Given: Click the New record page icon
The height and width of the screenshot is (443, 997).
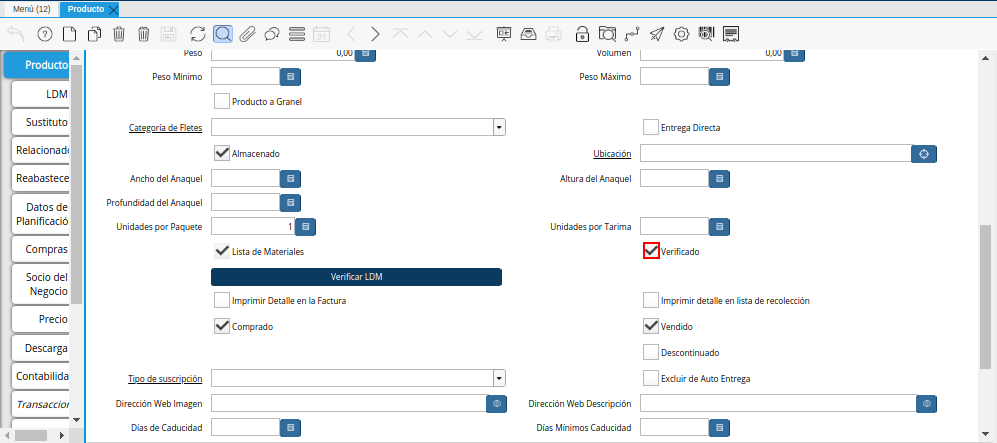Looking at the screenshot, I should 69,34.
